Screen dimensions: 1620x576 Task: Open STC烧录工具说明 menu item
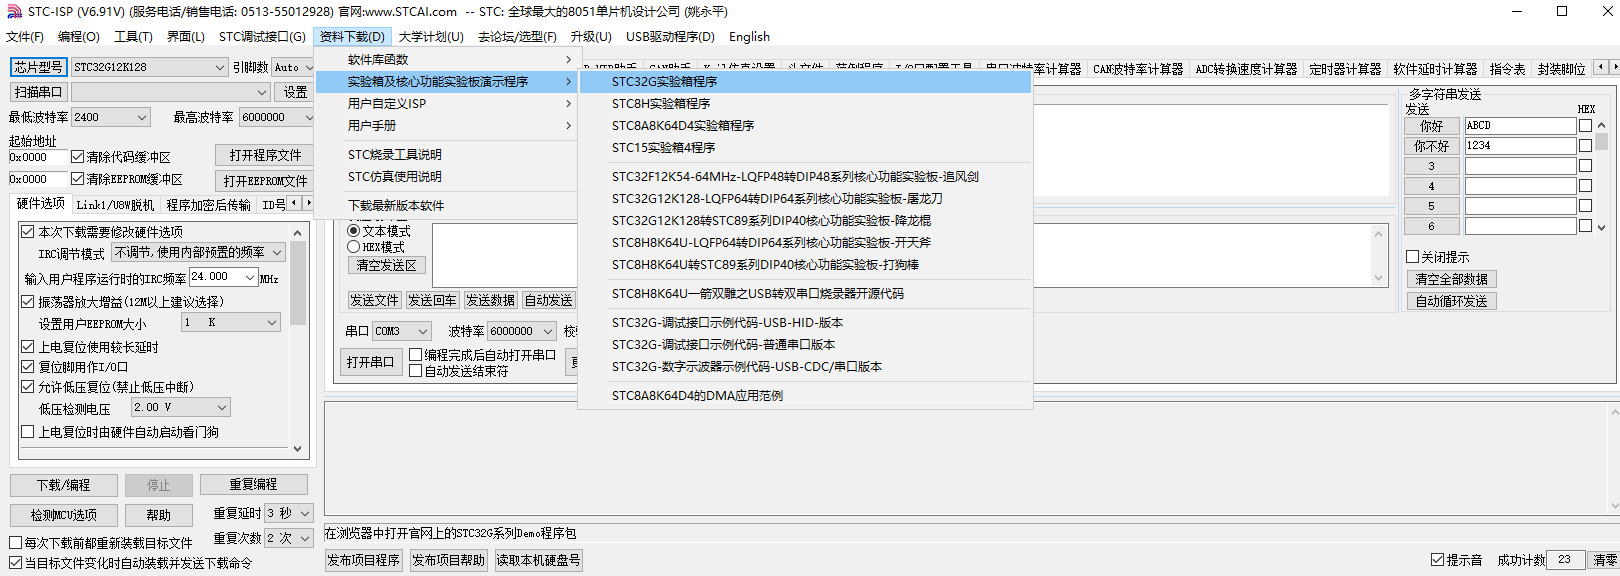click(x=447, y=155)
